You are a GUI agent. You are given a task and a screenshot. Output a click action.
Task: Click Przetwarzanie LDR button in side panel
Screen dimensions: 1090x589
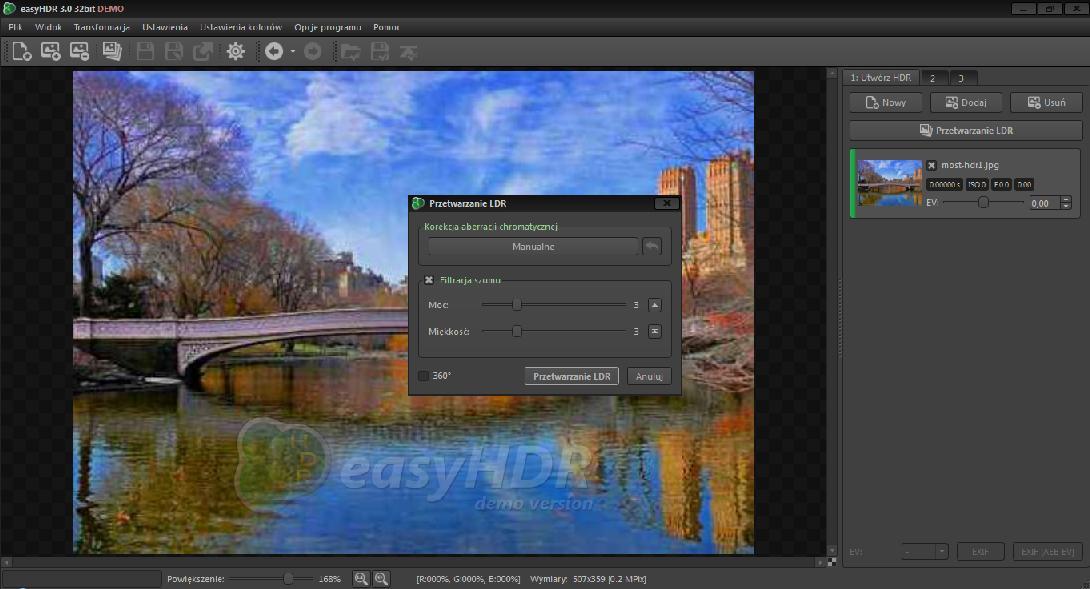(x=966, y=130)
